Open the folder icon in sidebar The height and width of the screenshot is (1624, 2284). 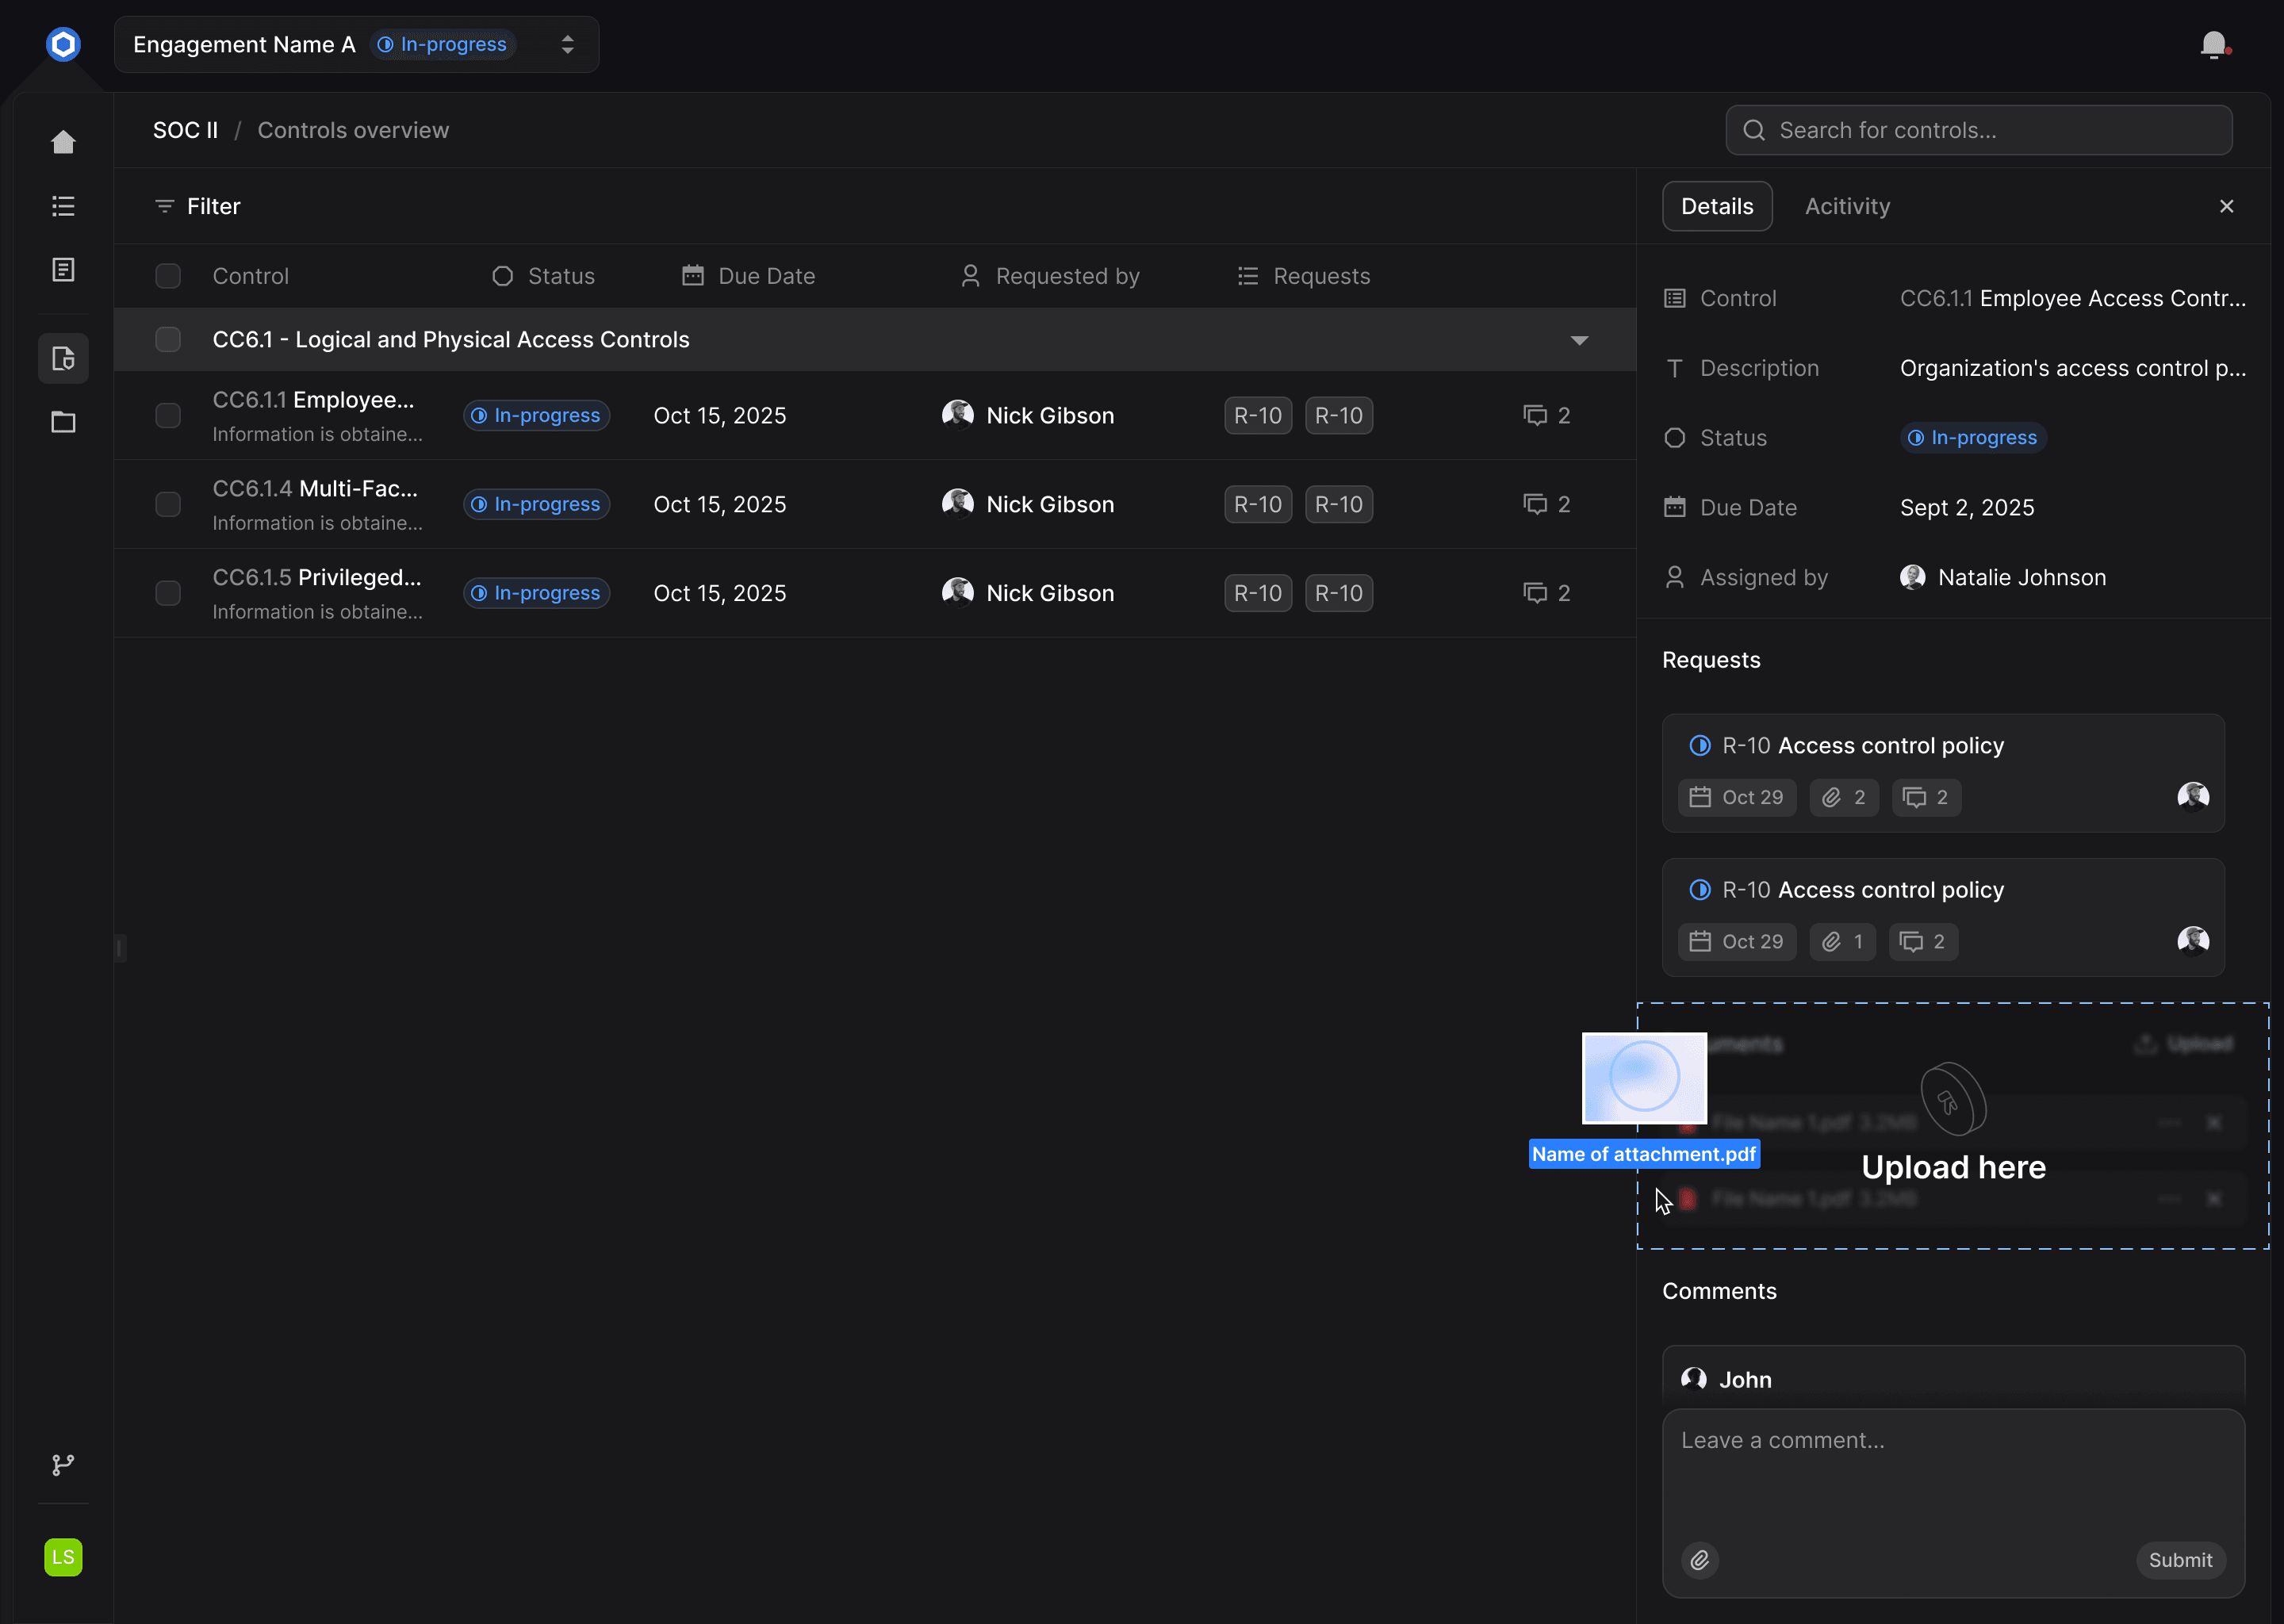pyautogui.click(x=63, y=422)
